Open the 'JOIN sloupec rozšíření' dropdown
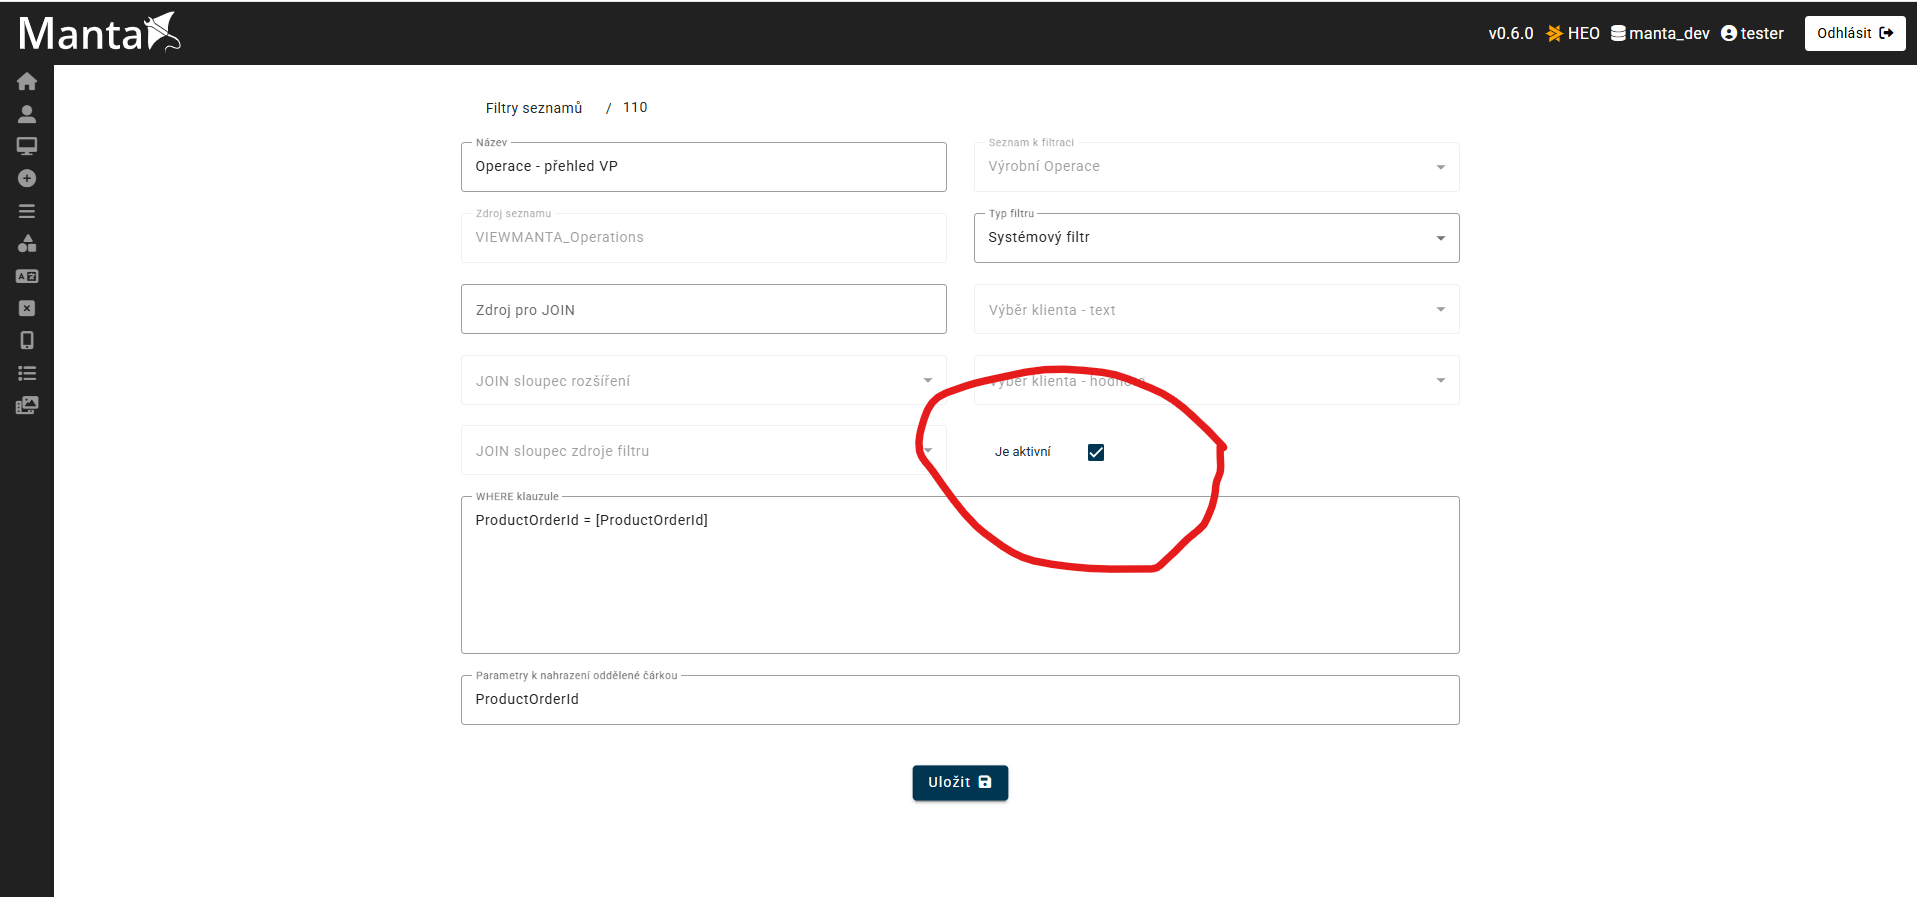This screenshot has width=1917, height=897. coord(702,381)
